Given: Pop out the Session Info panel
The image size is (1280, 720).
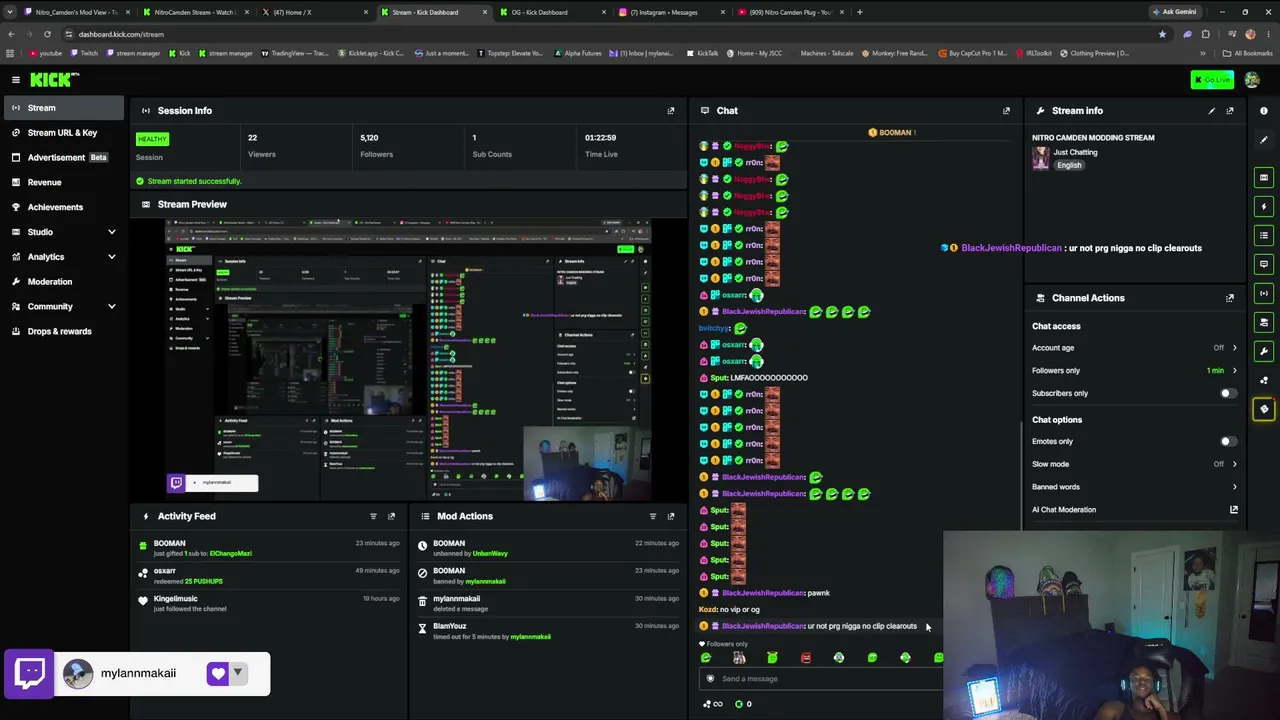Looking at the screenshot, I should 671,111.
